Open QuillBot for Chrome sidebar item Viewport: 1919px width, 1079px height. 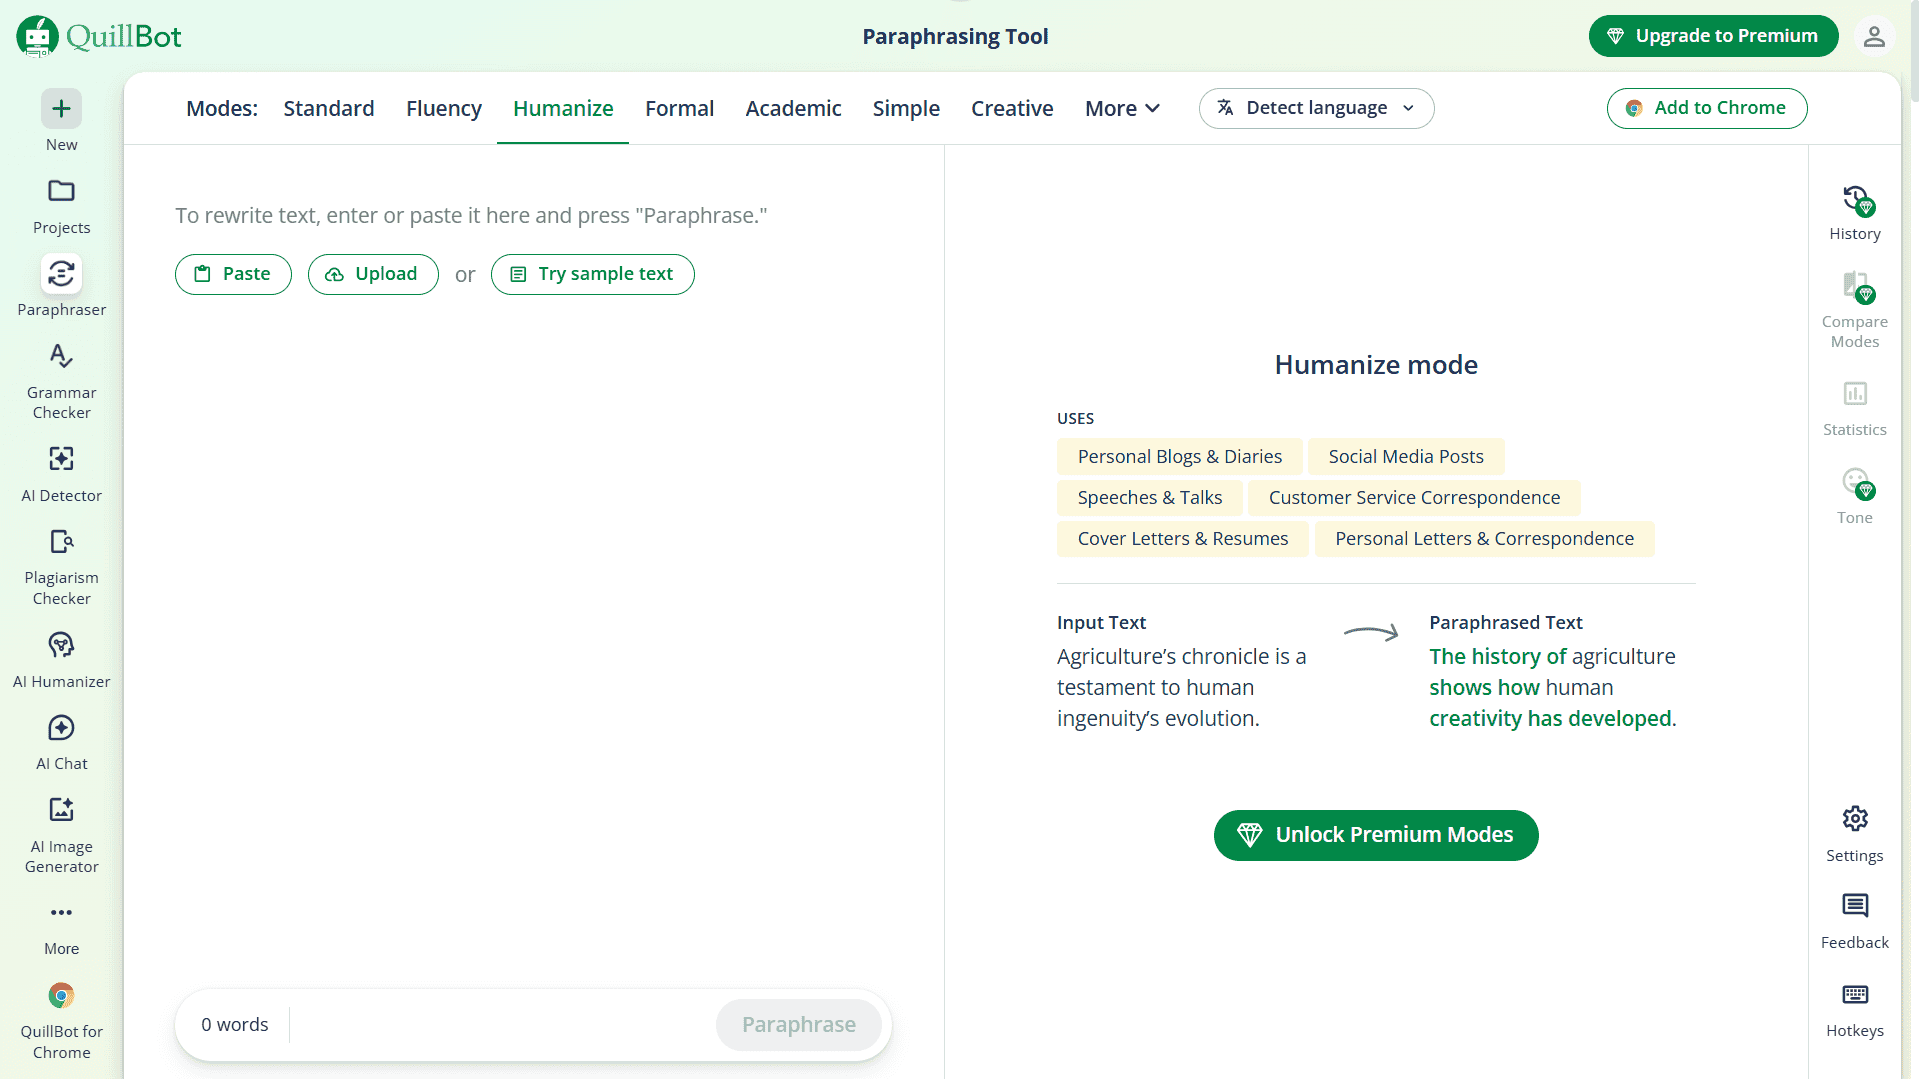[x=61, y=1020]
